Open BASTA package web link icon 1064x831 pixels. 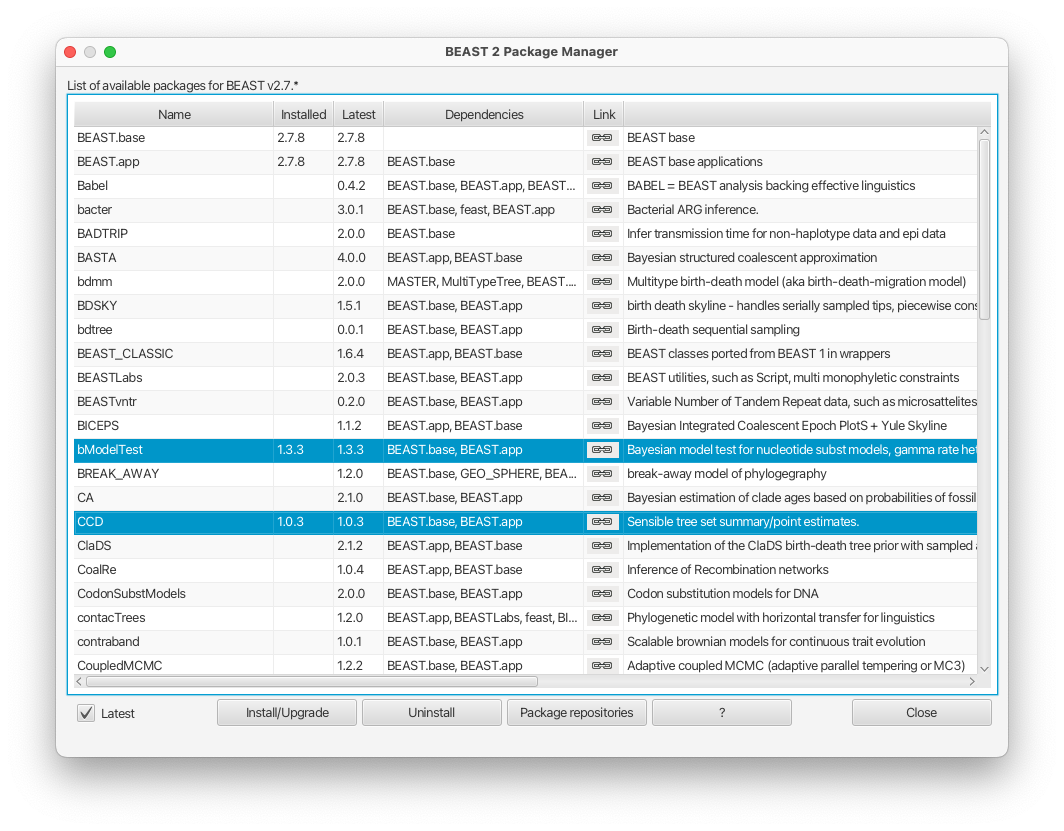(602, 258)
